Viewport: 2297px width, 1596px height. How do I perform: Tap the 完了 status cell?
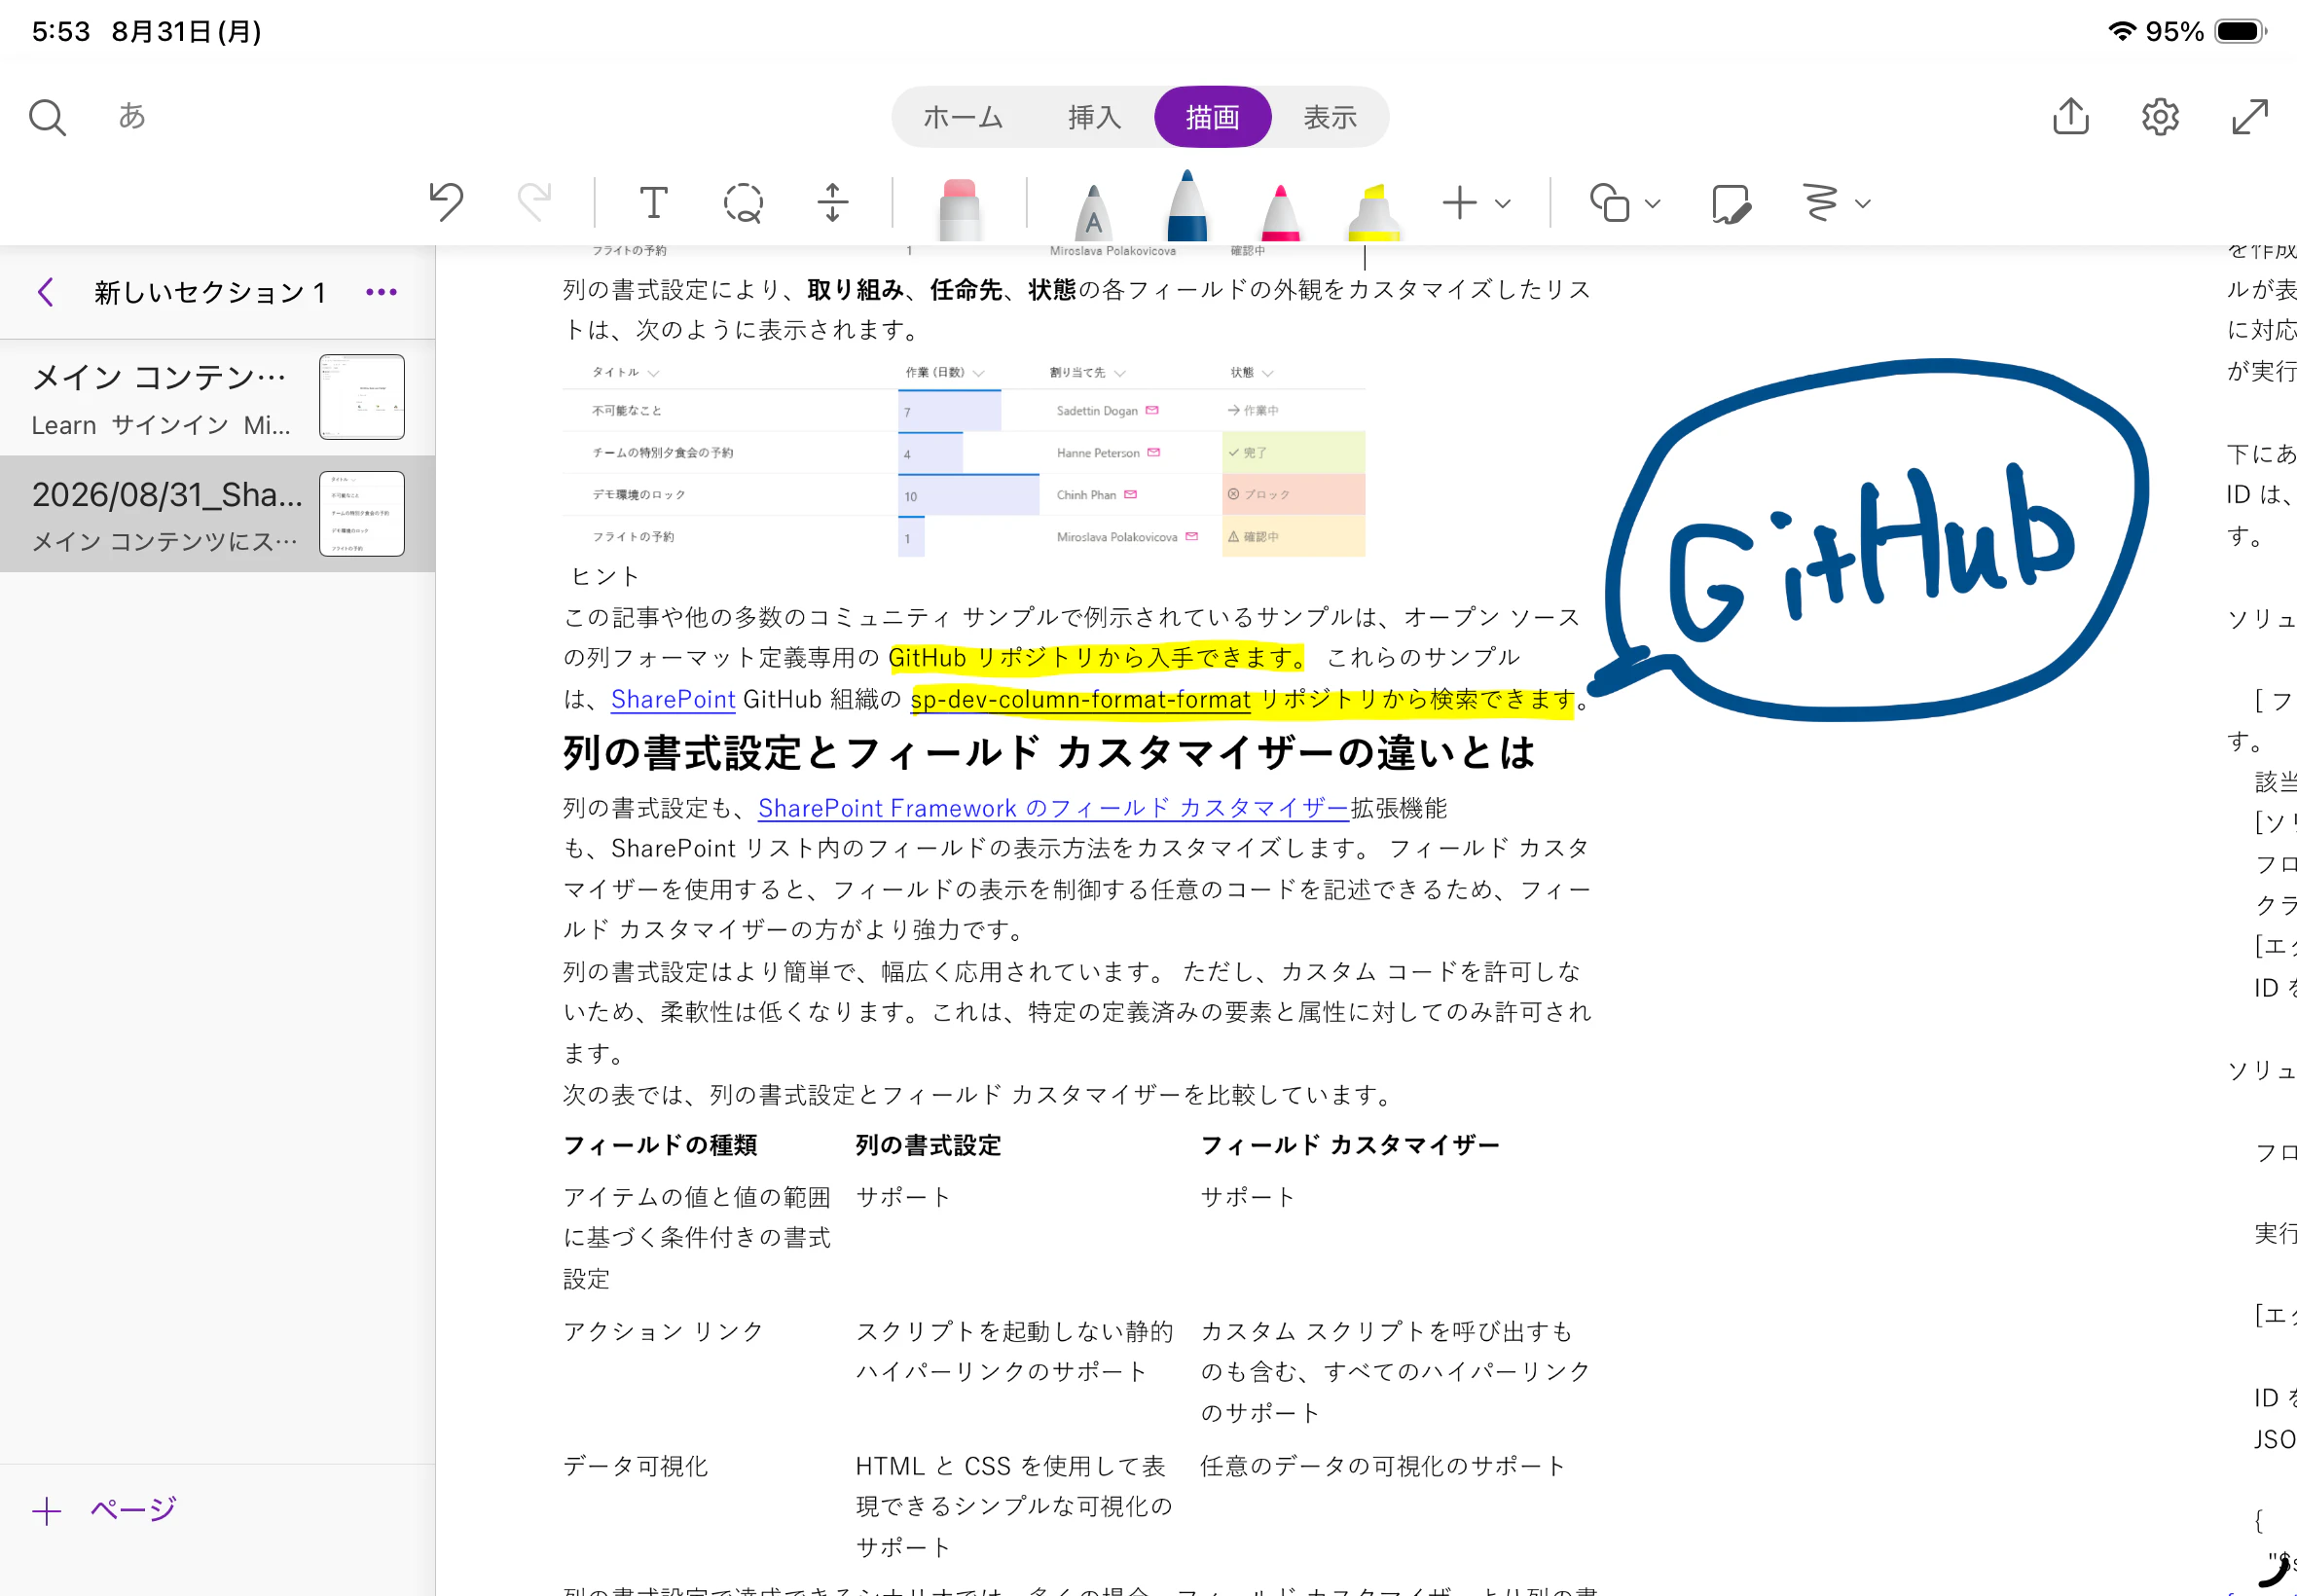1293,452
